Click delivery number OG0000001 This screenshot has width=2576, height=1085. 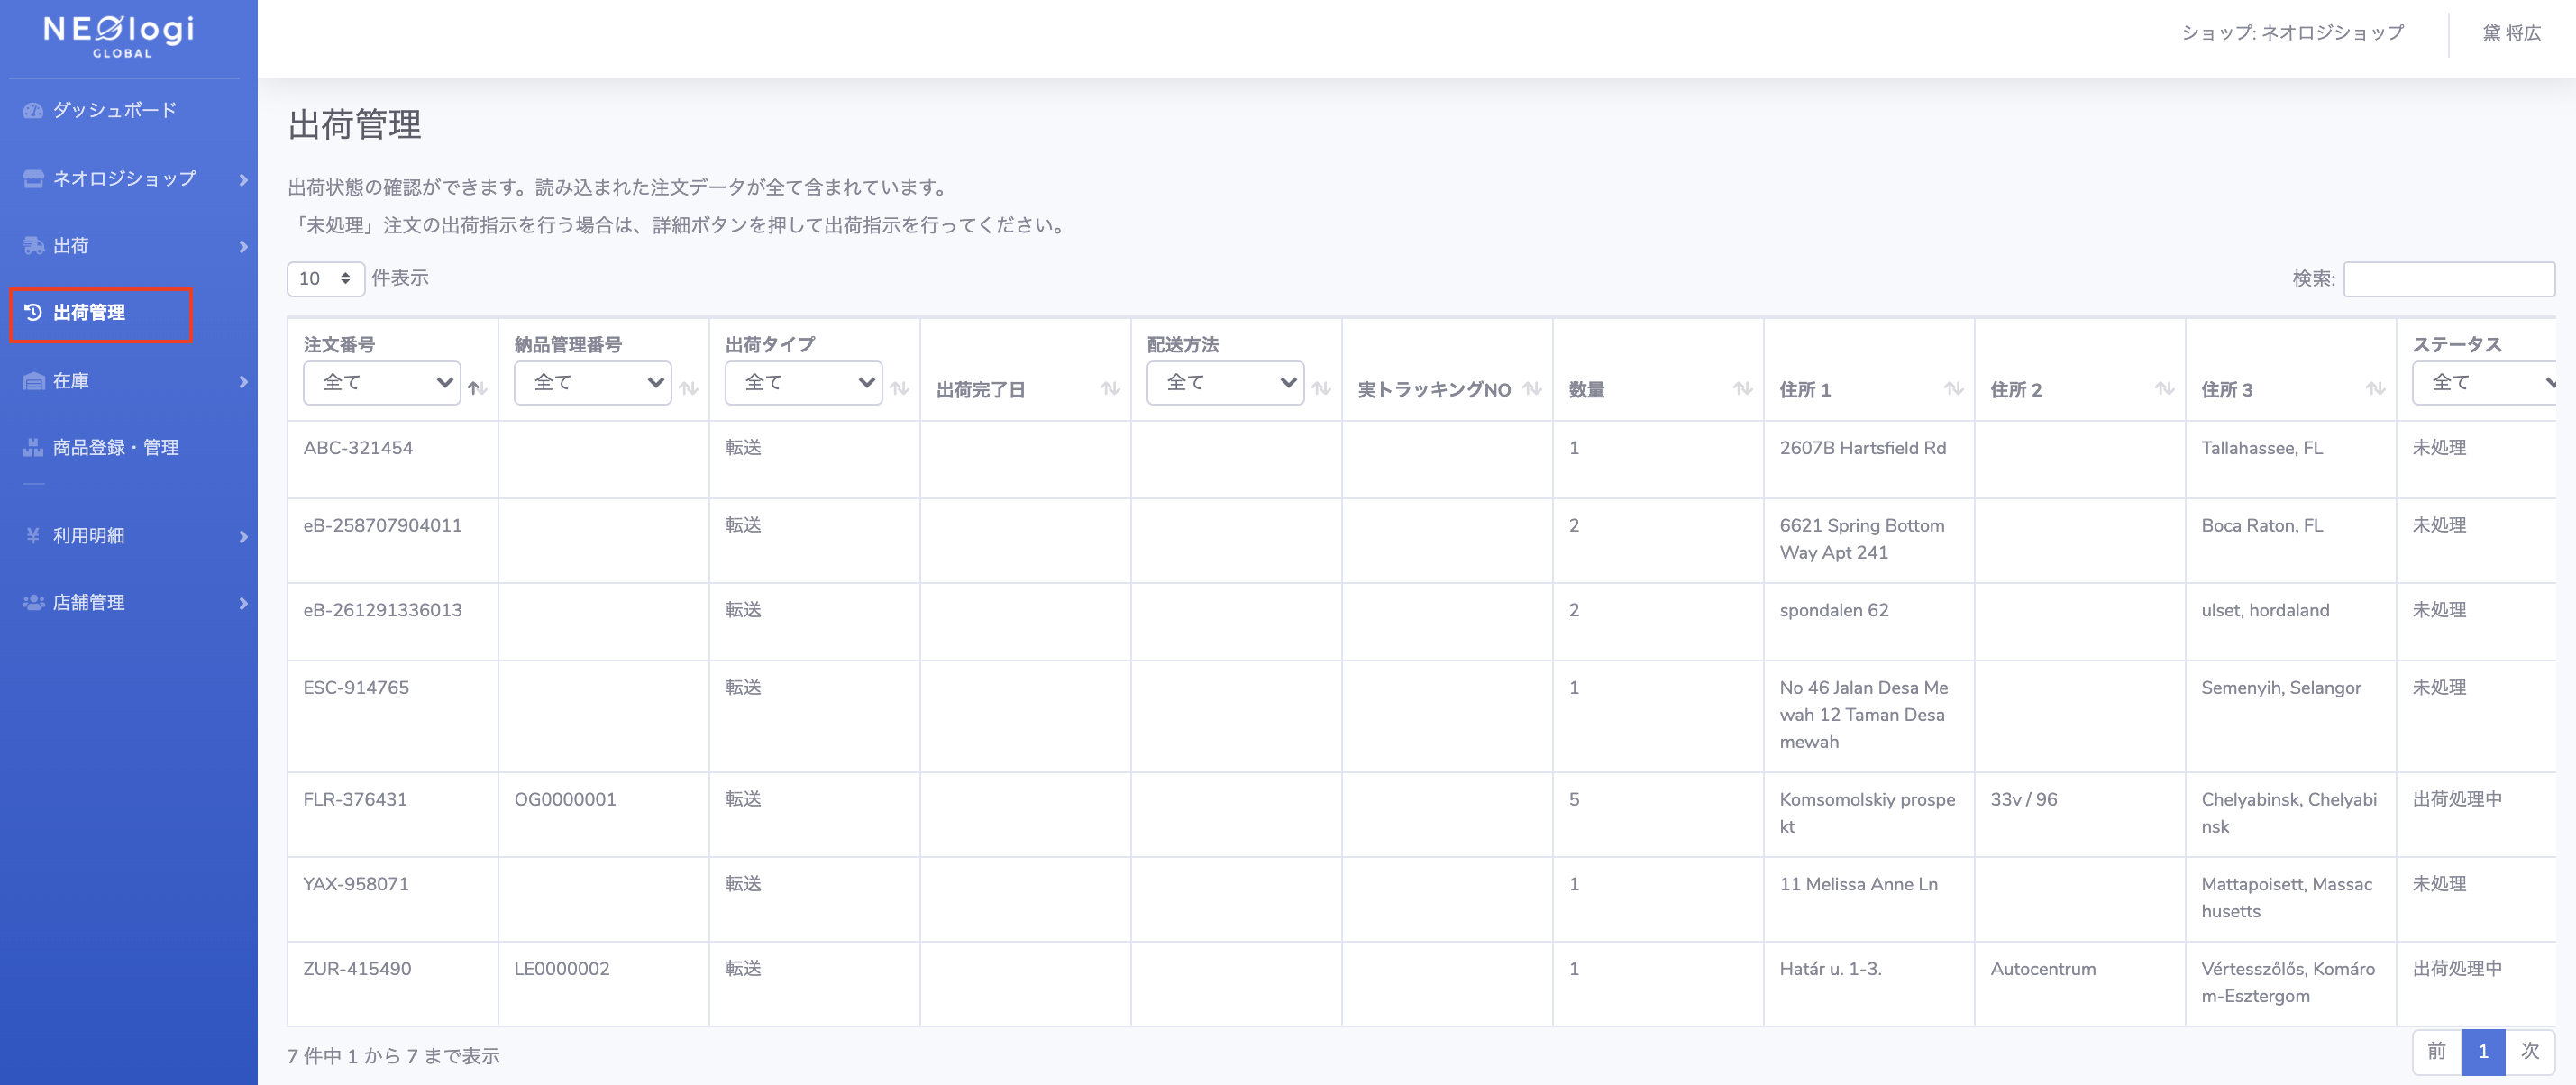click(x=565, y=800)
